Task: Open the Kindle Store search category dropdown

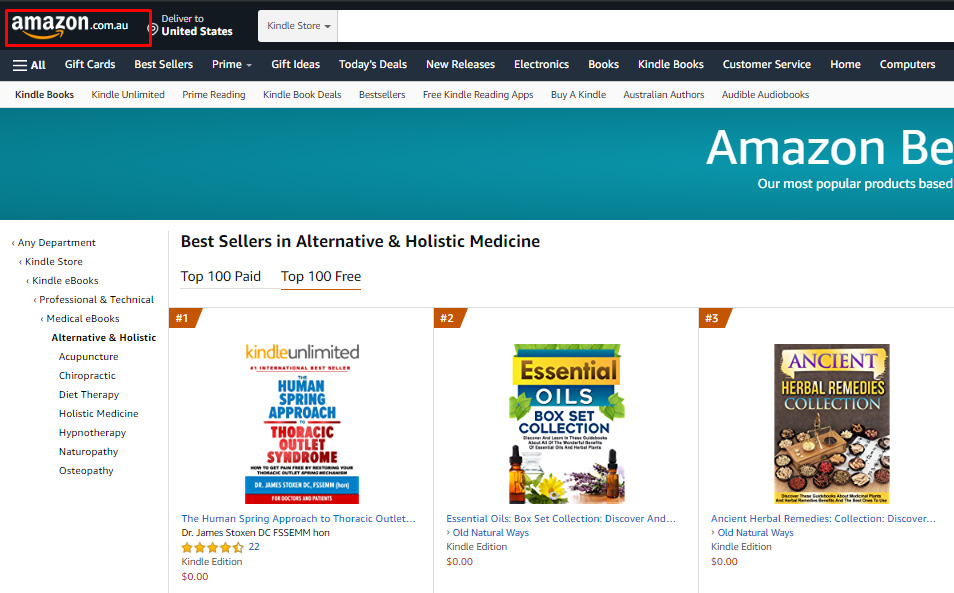Action: tap(299, 26)
